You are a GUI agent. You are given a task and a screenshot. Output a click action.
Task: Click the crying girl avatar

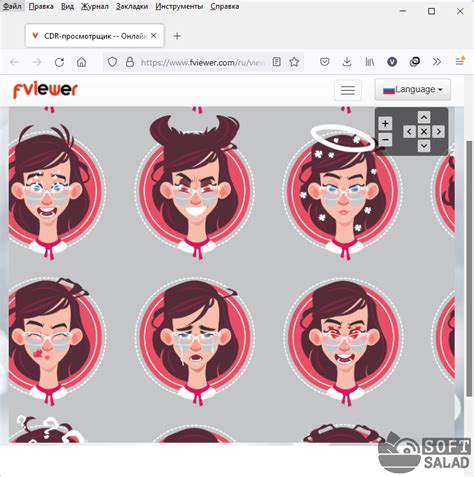tap(195, 342)
